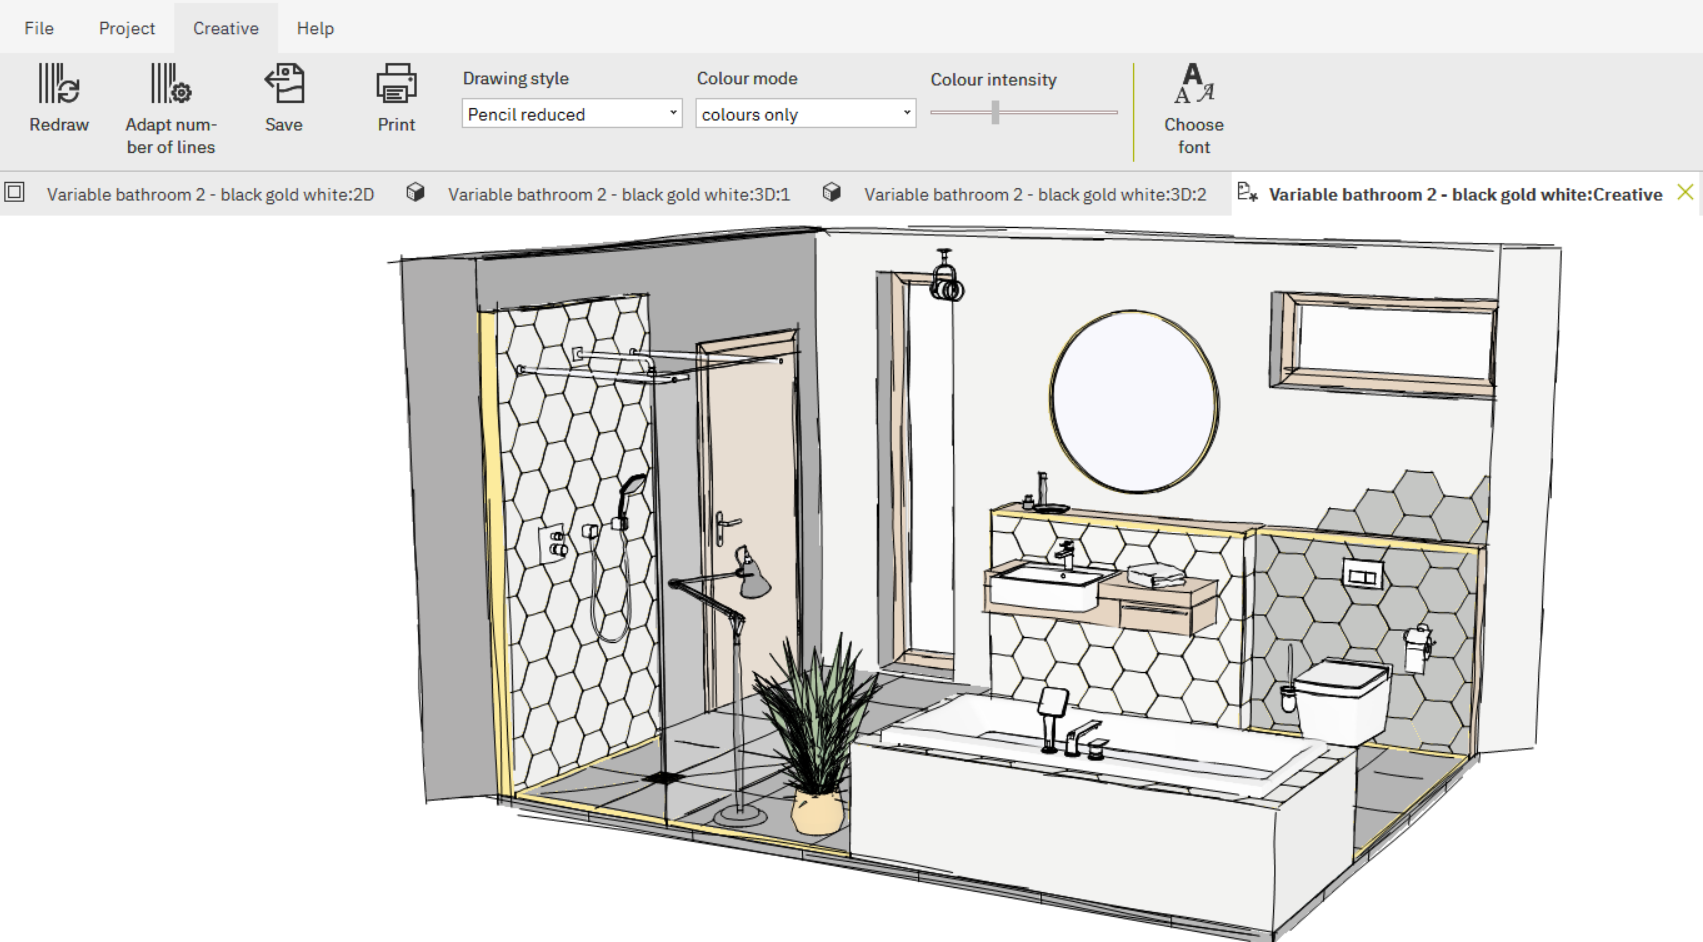
Task: Click the 'Choose font' label
Action: click(1194, 136)
